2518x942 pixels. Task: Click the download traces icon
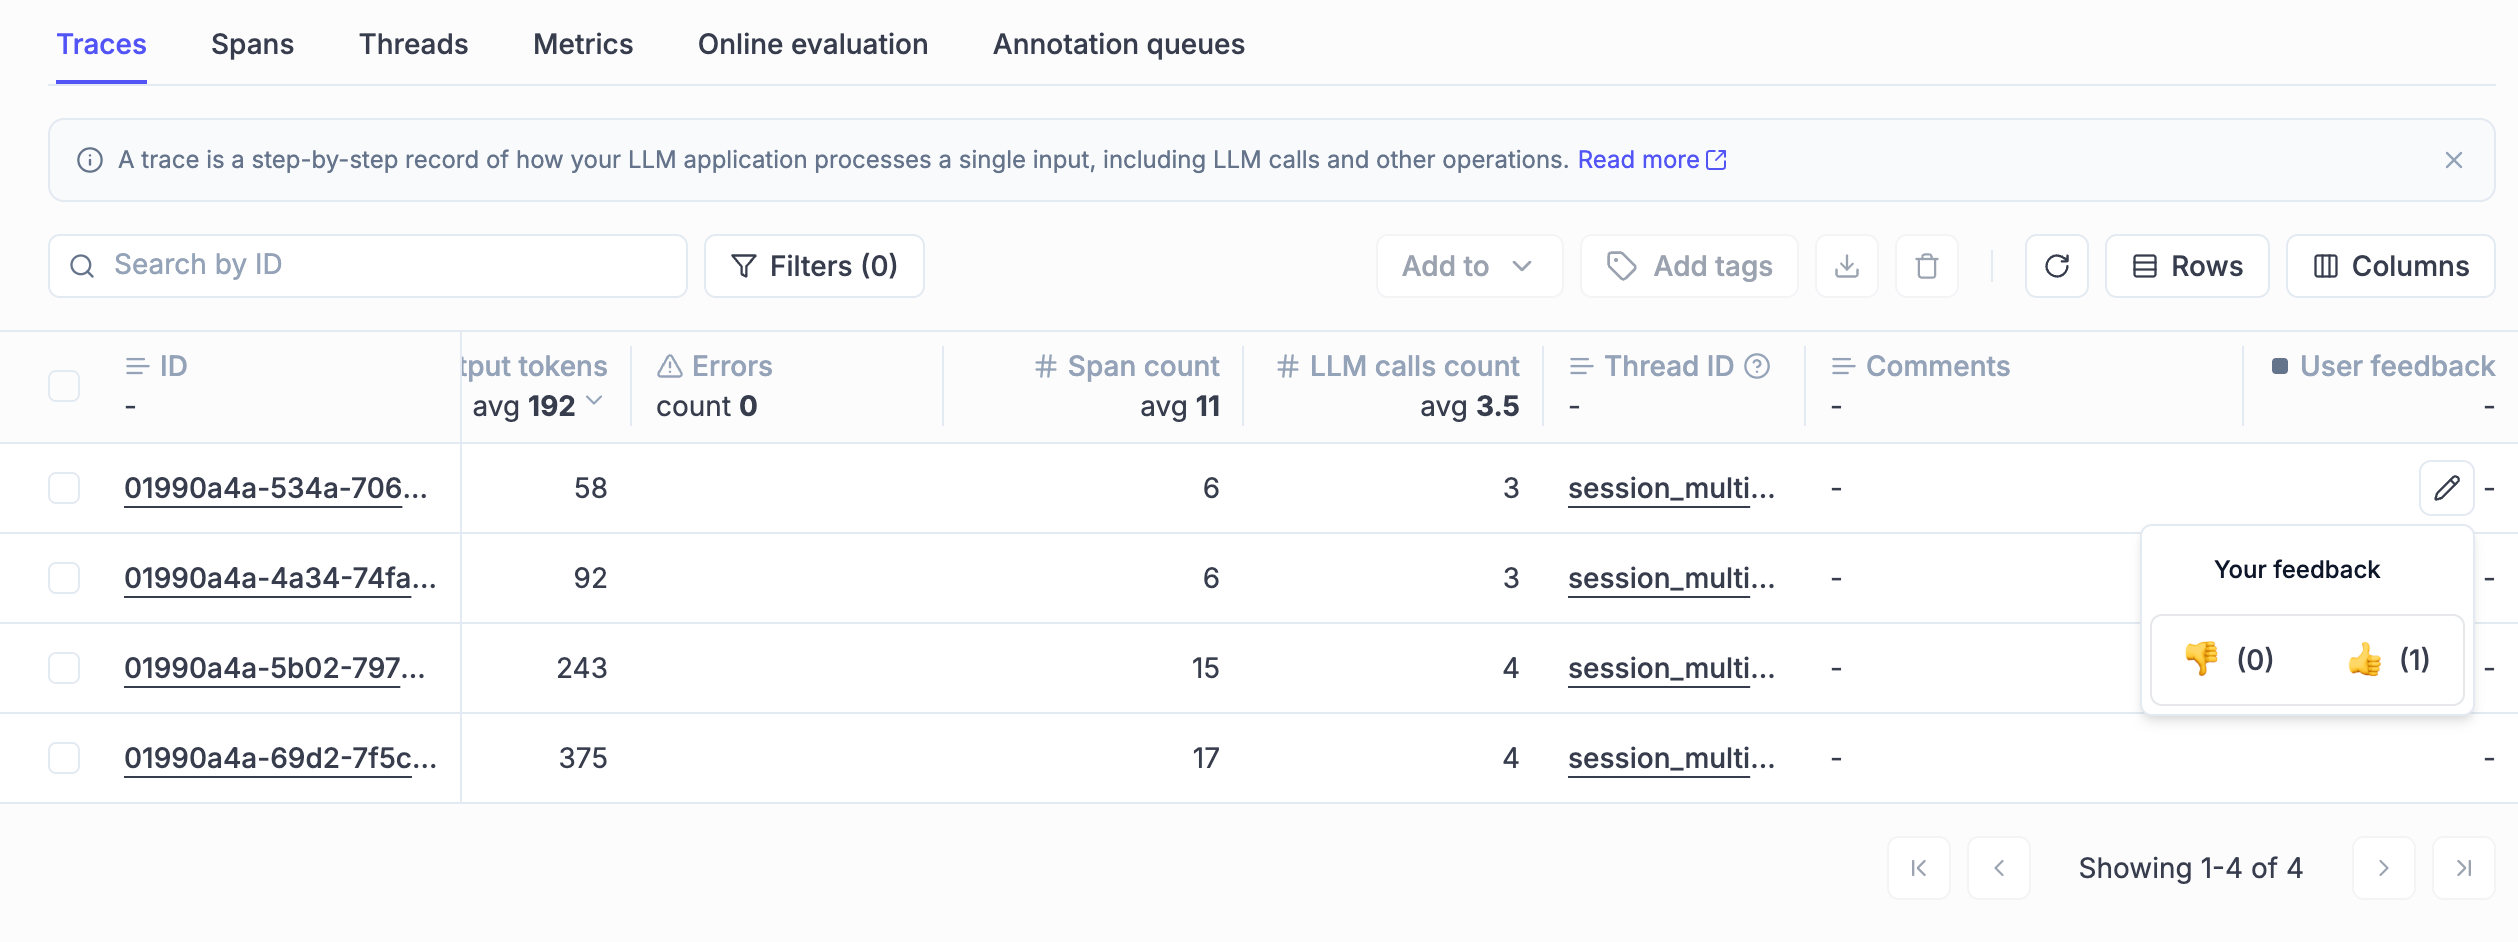click(1846, 266)
